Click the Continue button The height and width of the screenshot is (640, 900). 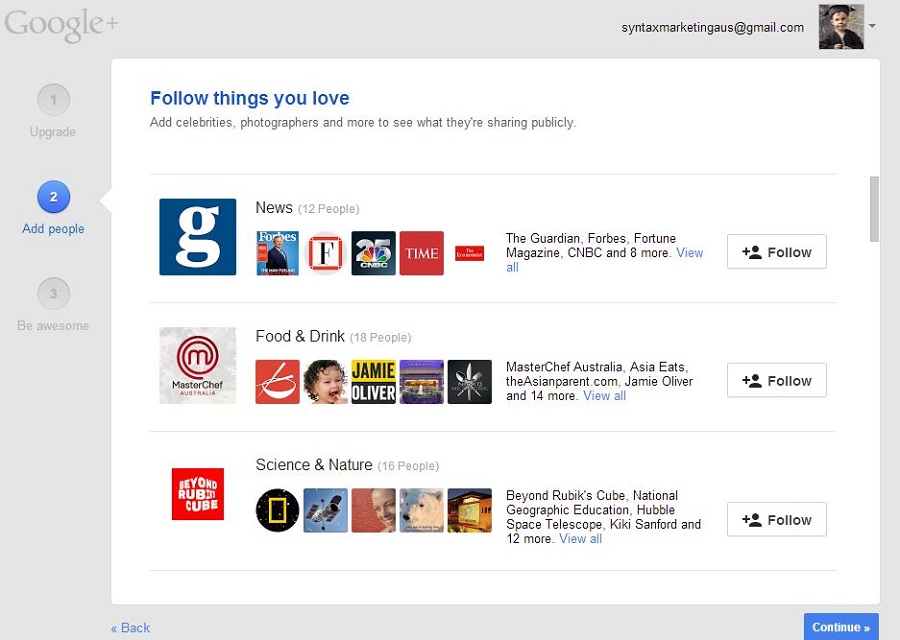(841, 627)
